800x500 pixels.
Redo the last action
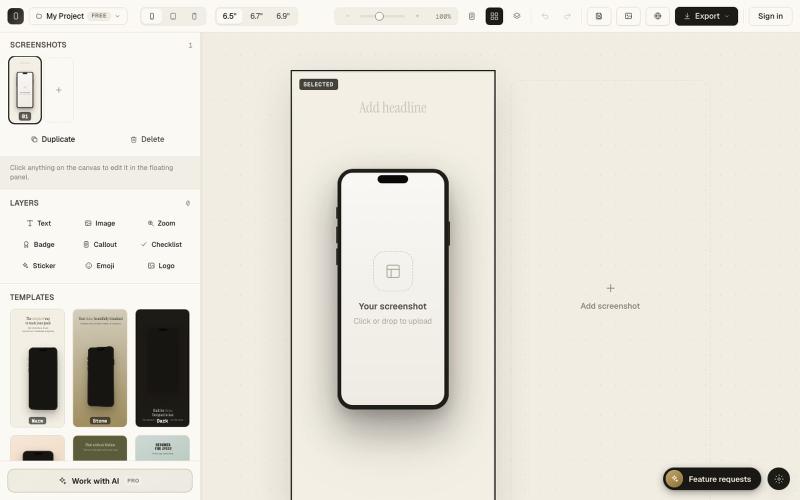[567, 16]
